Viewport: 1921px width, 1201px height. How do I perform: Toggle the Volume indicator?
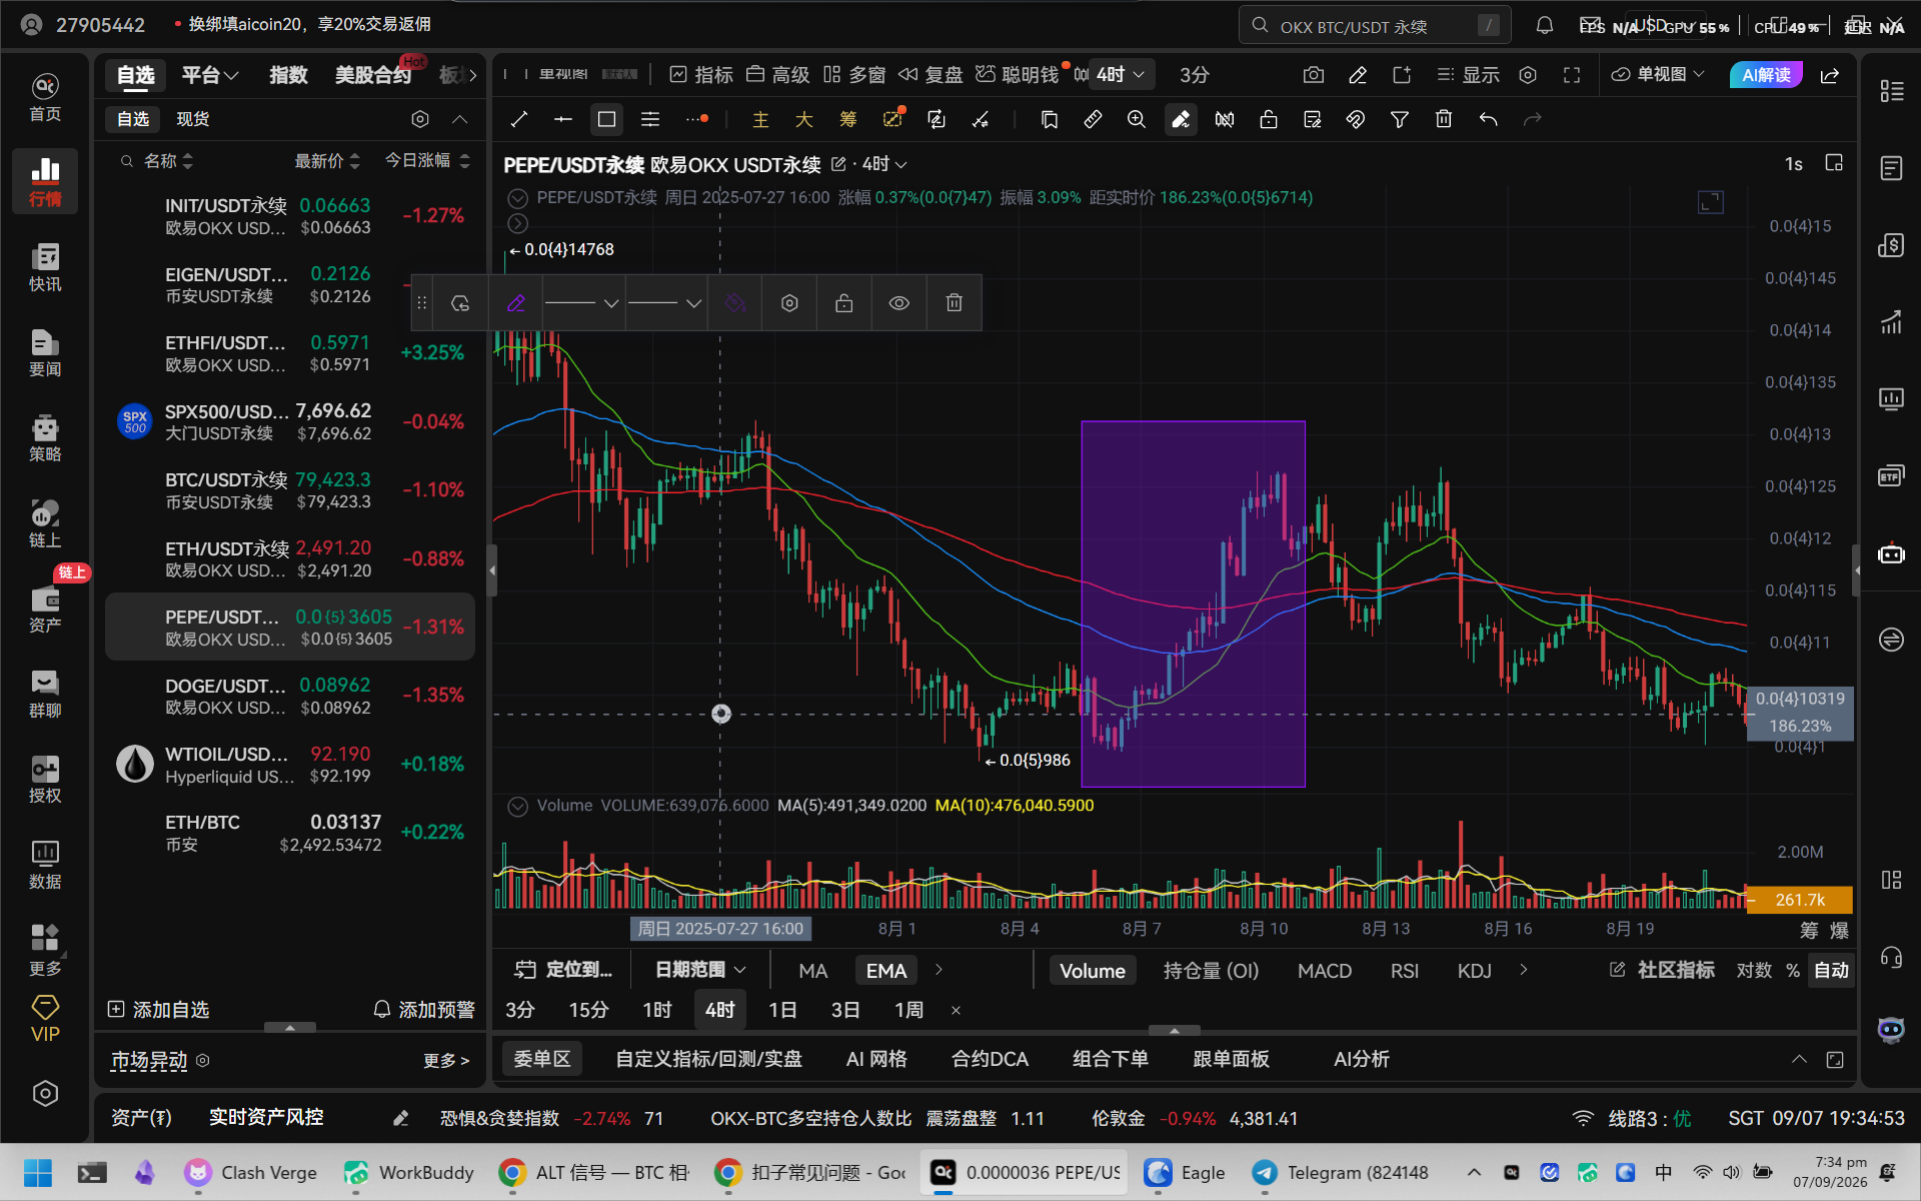pos(1092,970)
